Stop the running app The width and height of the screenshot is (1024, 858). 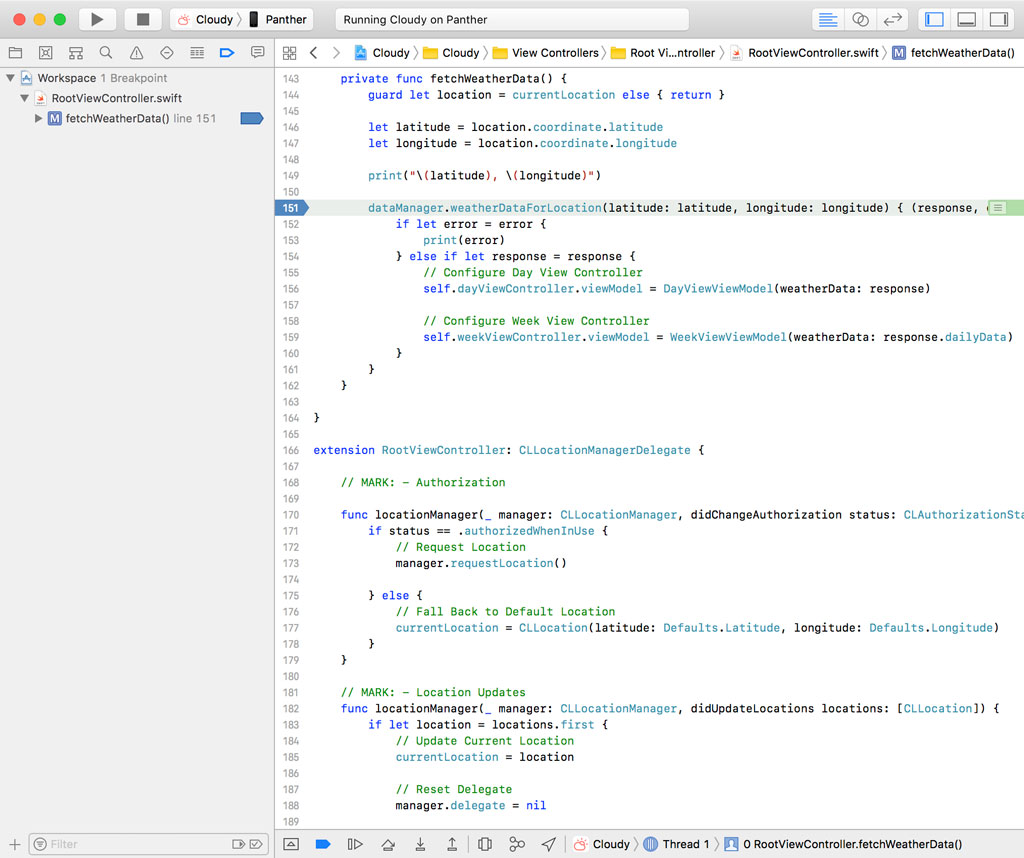(x=141, y=18)
